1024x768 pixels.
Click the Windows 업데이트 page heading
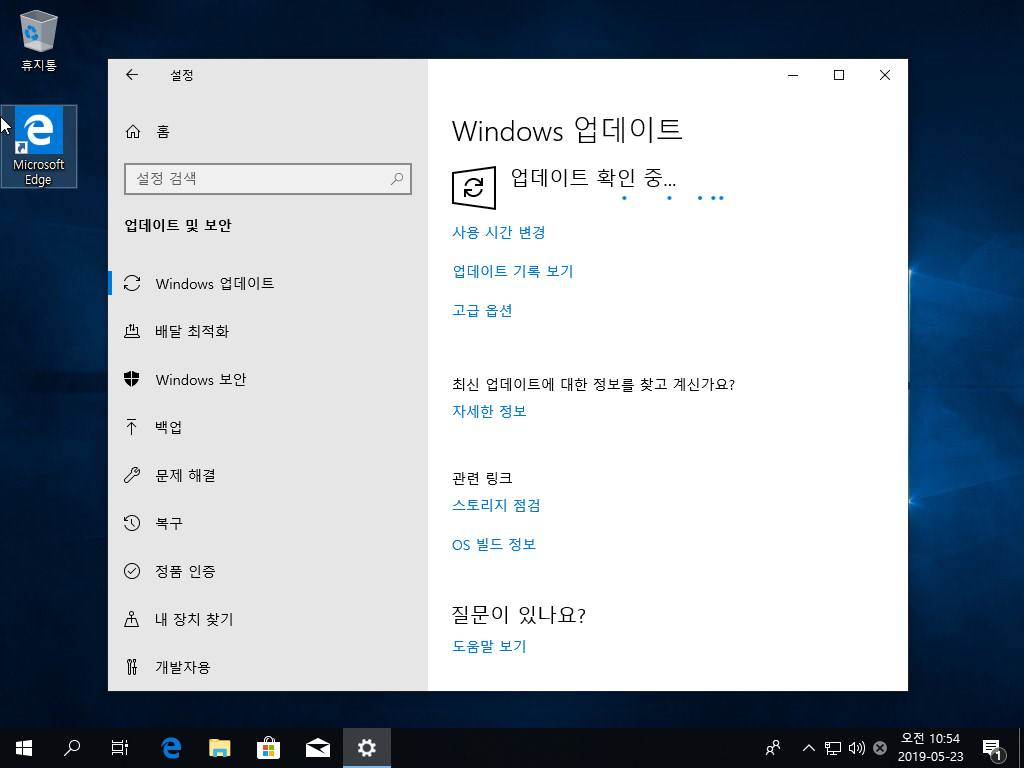tap(567, 131)
